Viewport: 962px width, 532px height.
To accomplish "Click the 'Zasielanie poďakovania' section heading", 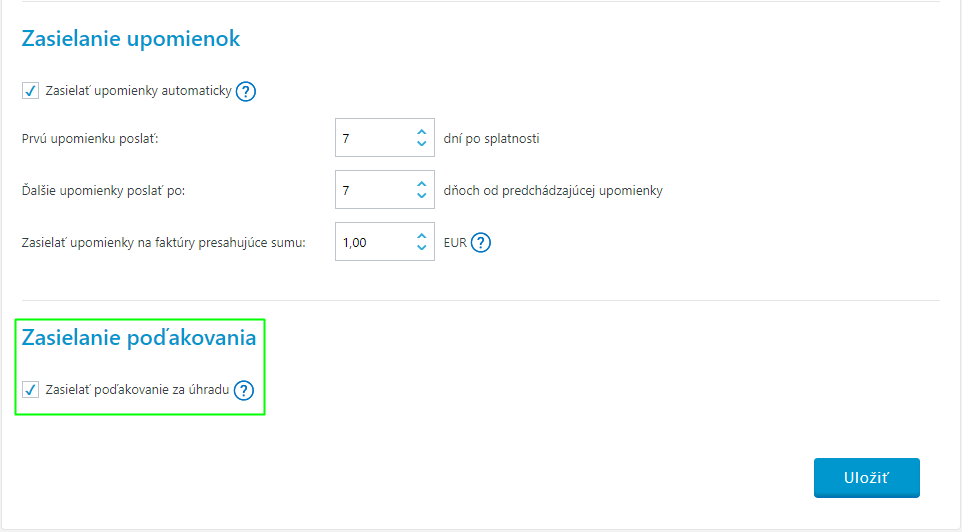I will point(138,338).
